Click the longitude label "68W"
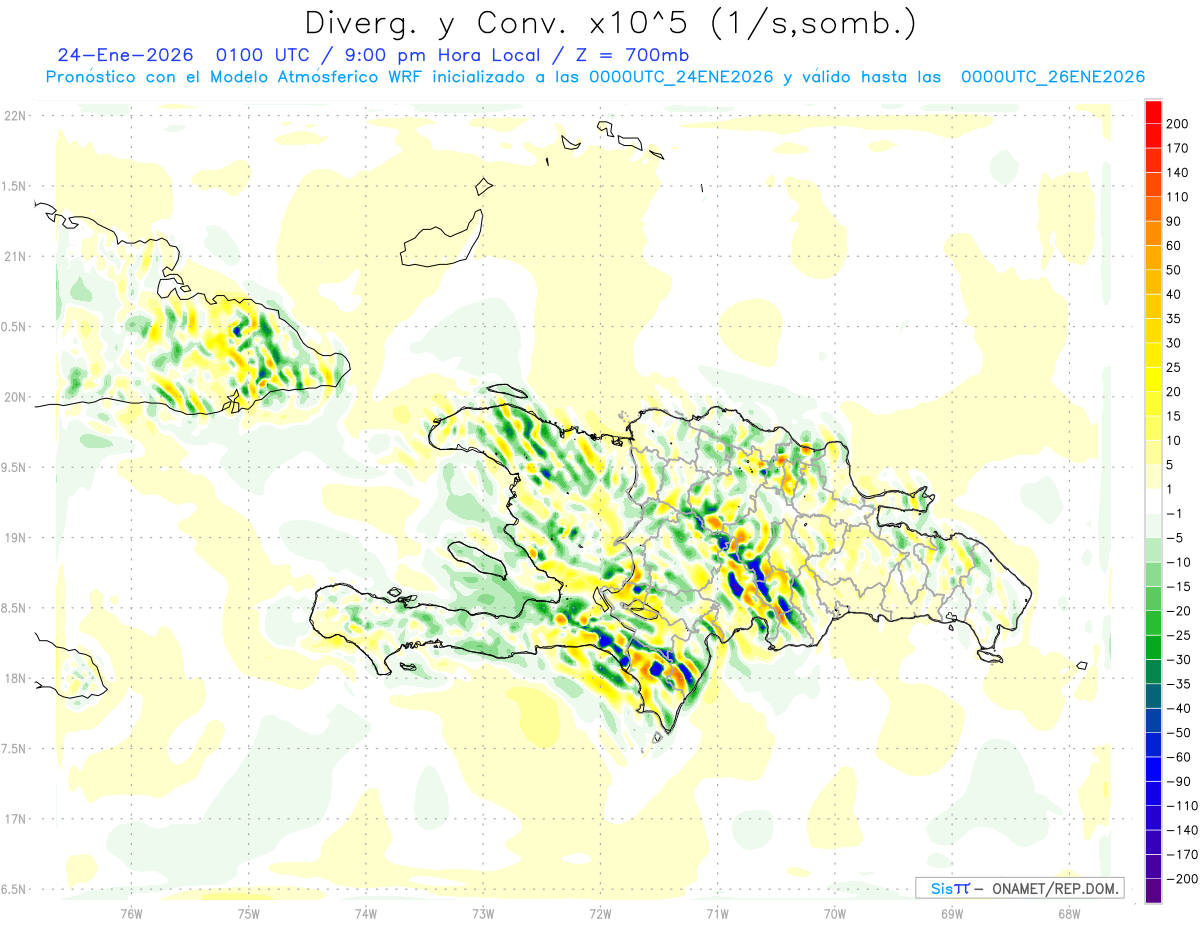 pyautogui.click(x=1069, y=914)
